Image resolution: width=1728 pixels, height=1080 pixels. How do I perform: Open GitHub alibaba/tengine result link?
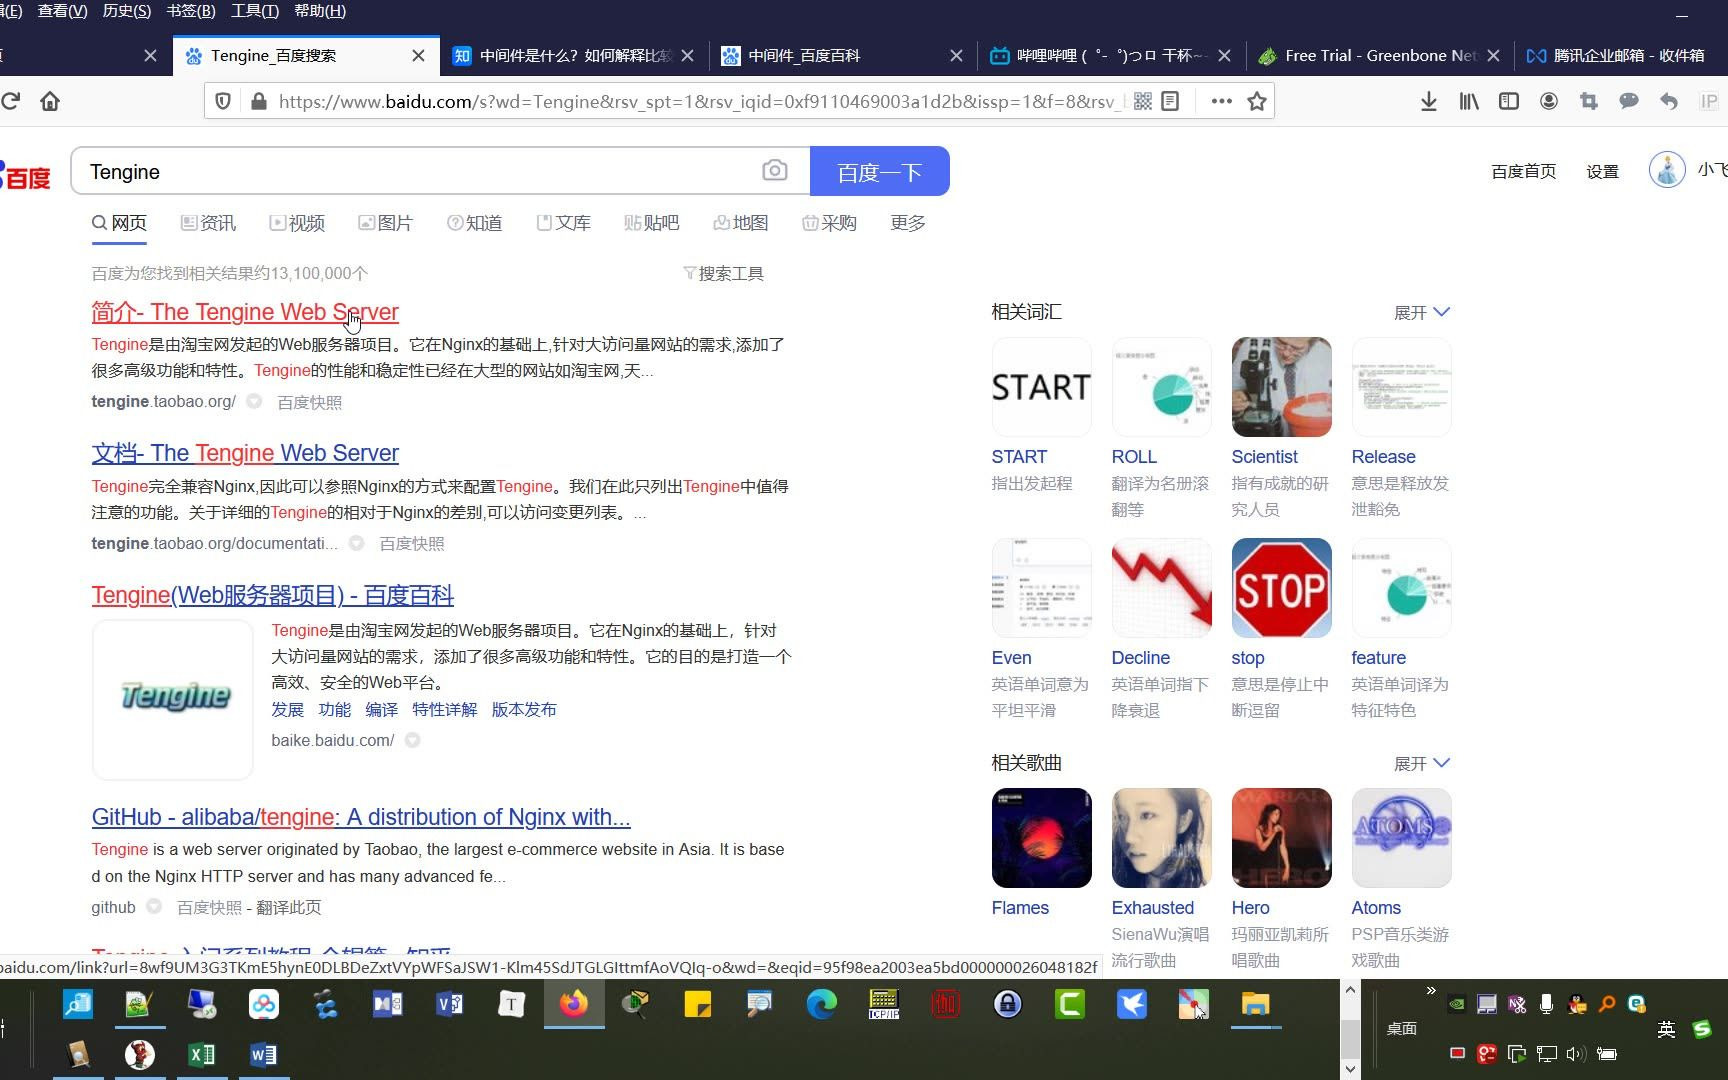pyautogui.click(x=361, y=817)
